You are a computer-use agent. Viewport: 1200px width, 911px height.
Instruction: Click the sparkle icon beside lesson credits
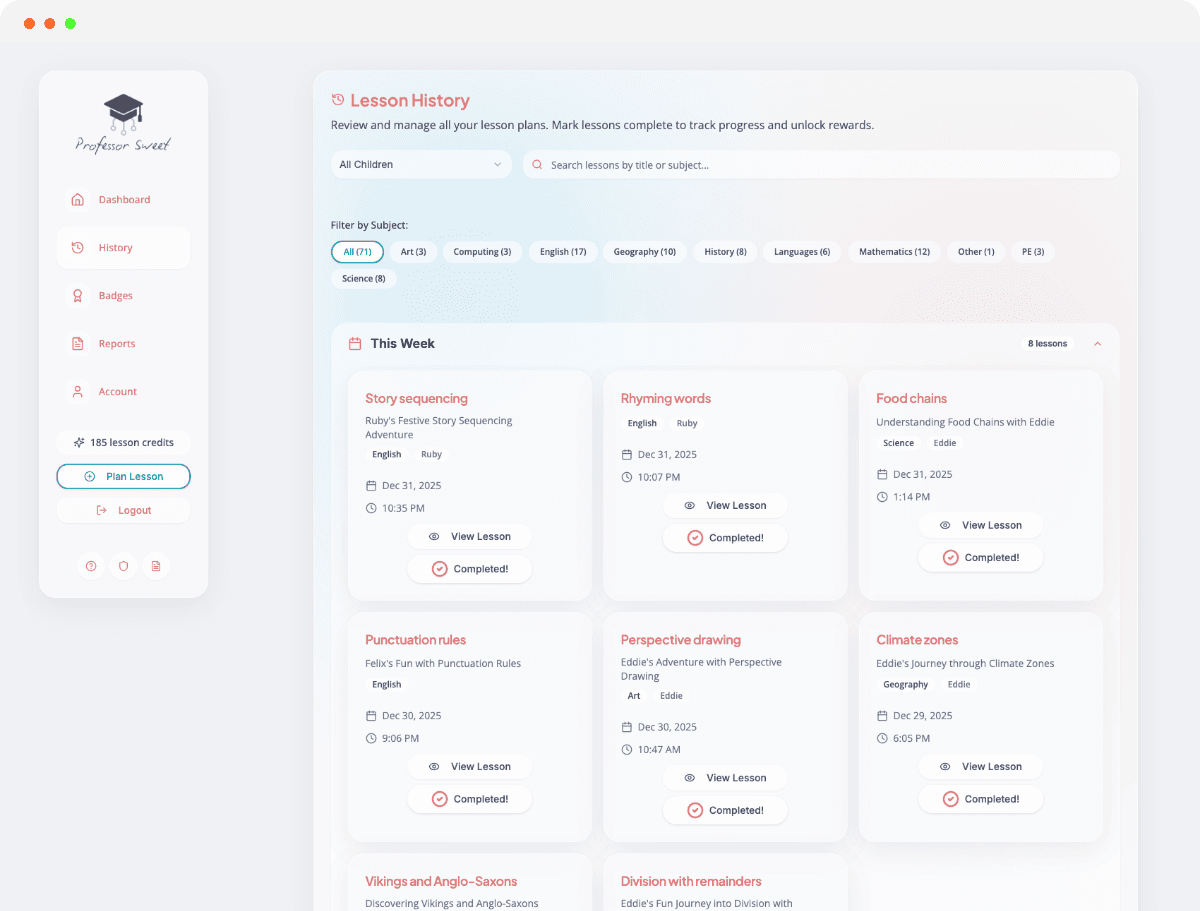[79, 442]
